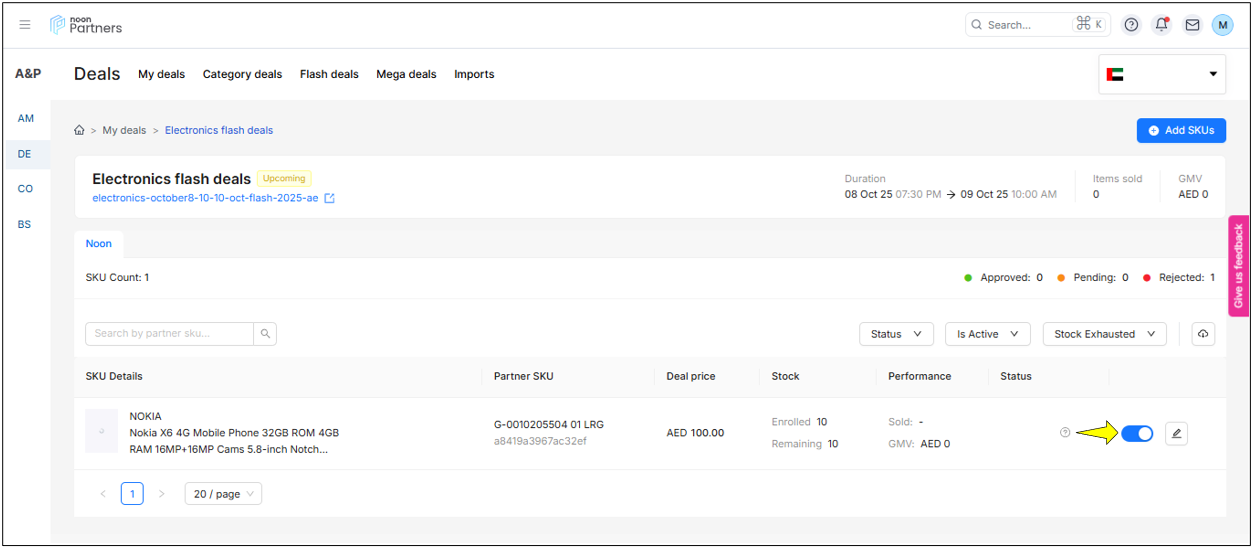The height and width of the screenshot is (547, 1252).
Task: Click the SKU search magnifier button
Action: tap(265, 334)
